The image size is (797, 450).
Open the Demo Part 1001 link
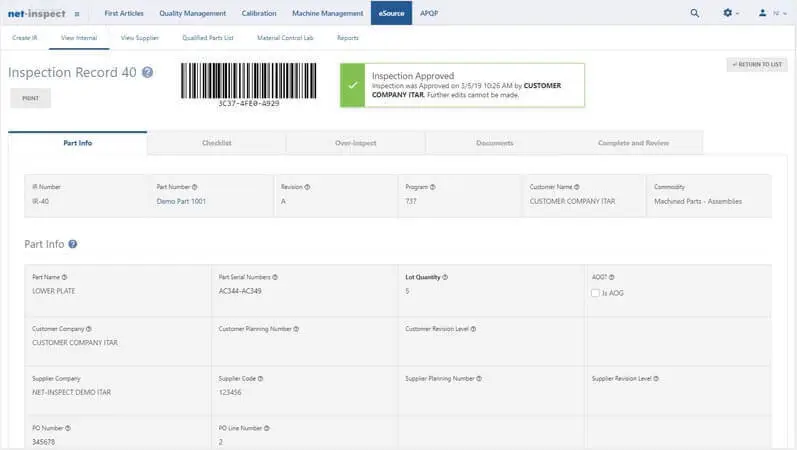181,201
